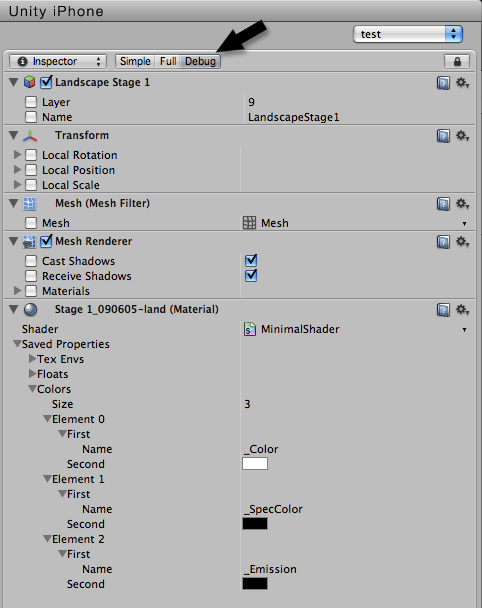
Task: Expand Floats
Action: click(x=33, y=374)
